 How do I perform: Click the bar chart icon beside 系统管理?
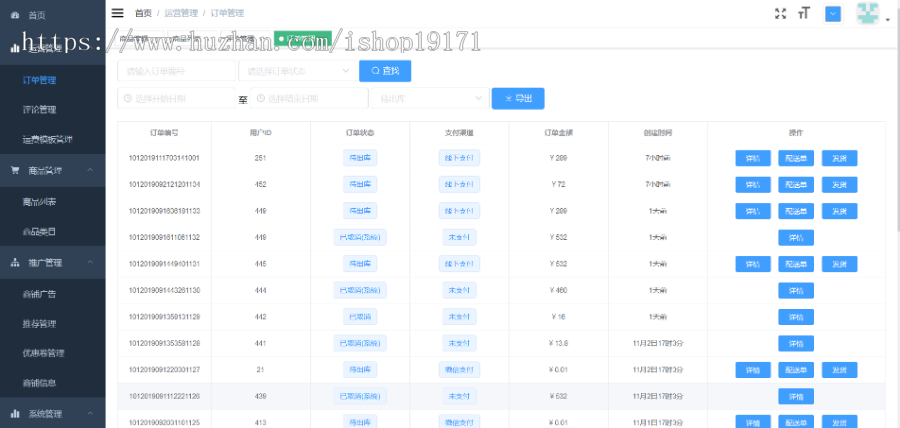(15, 413)
